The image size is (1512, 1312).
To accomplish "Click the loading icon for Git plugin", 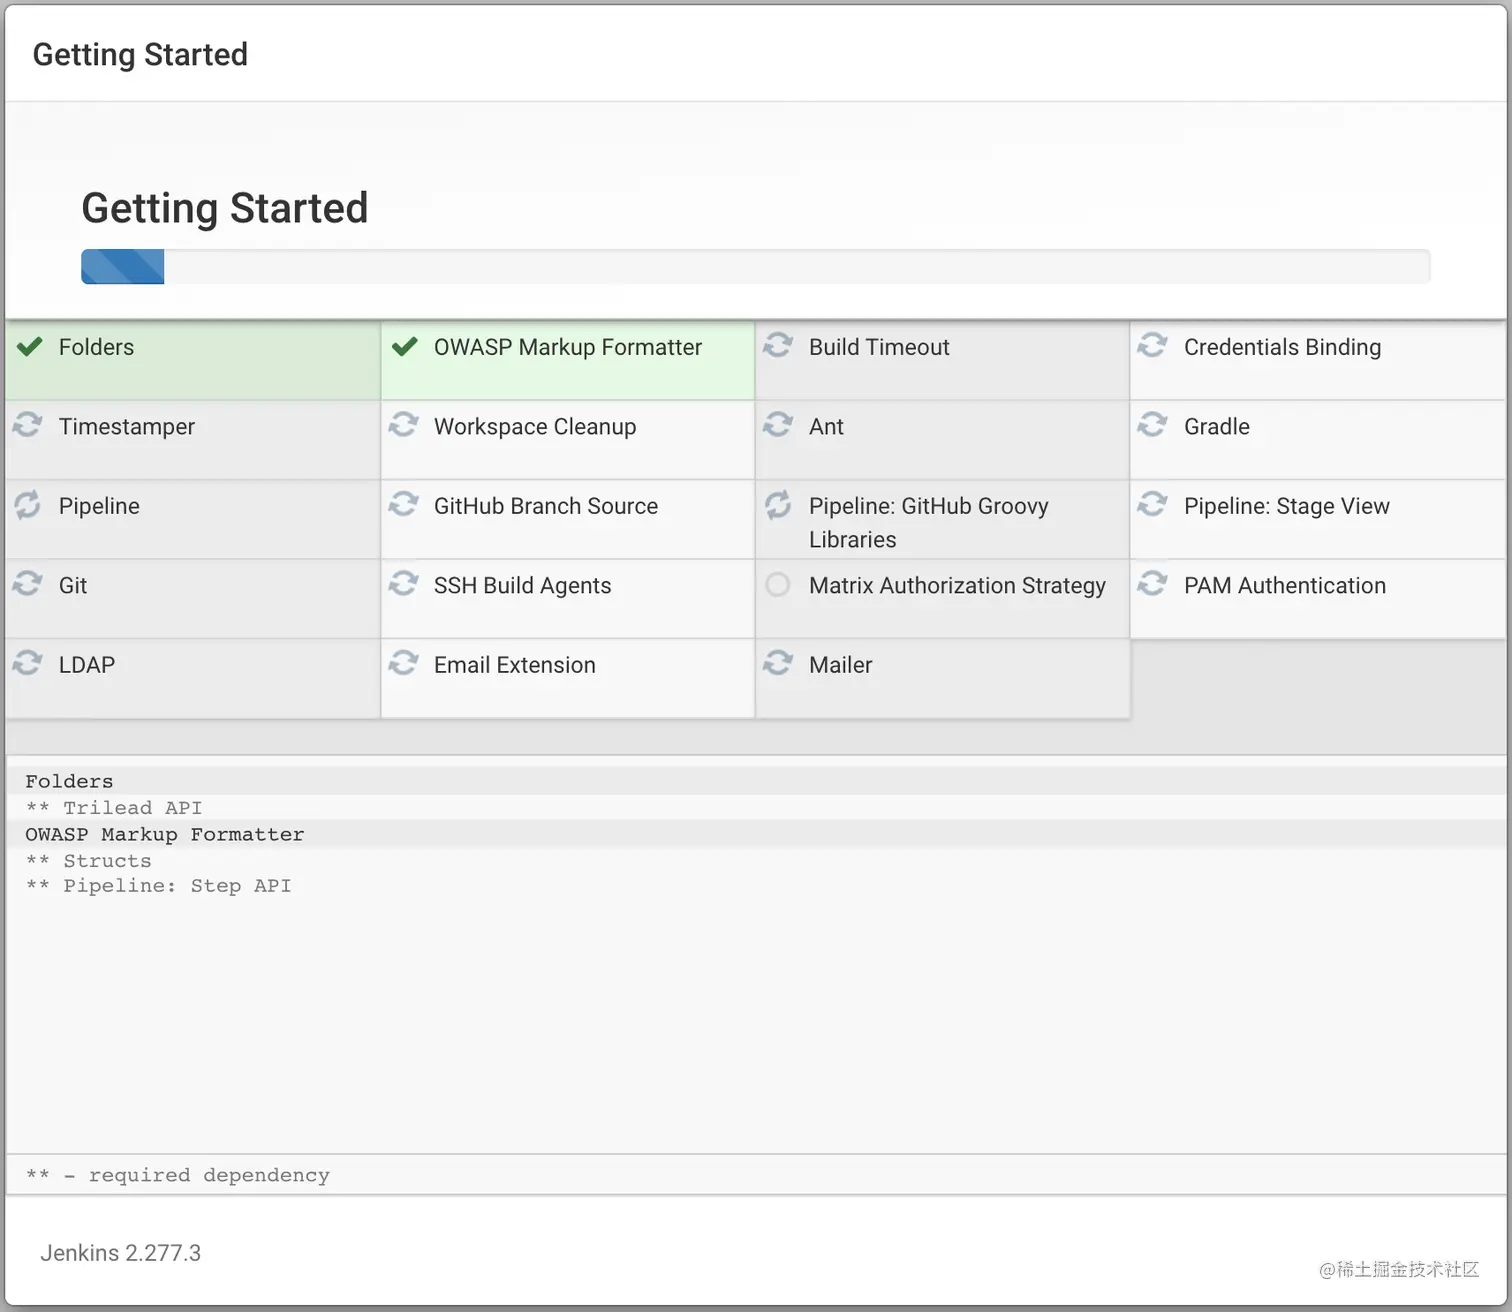I will (28, 584).
